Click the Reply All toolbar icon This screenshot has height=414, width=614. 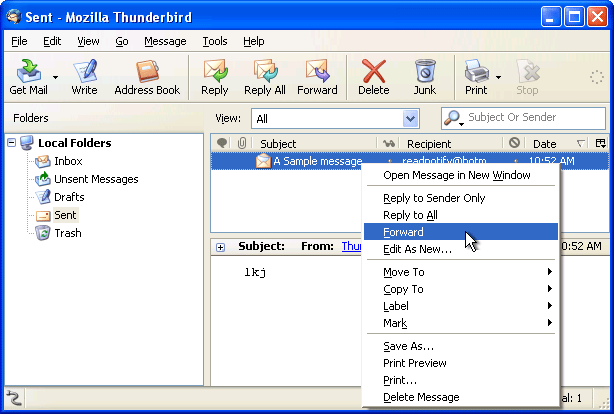click(265, 72)
